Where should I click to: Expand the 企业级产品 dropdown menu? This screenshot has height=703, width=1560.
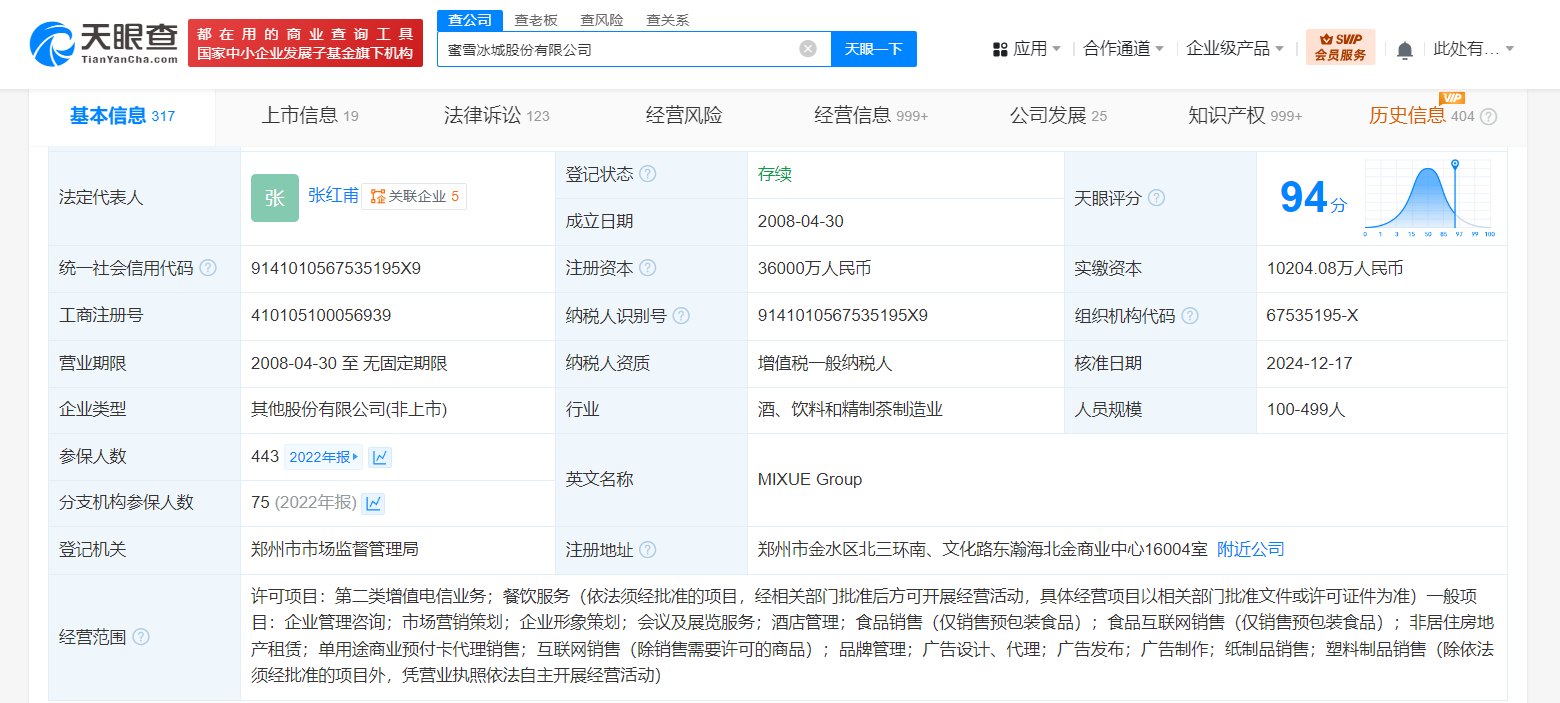(x=1235, y=49)
